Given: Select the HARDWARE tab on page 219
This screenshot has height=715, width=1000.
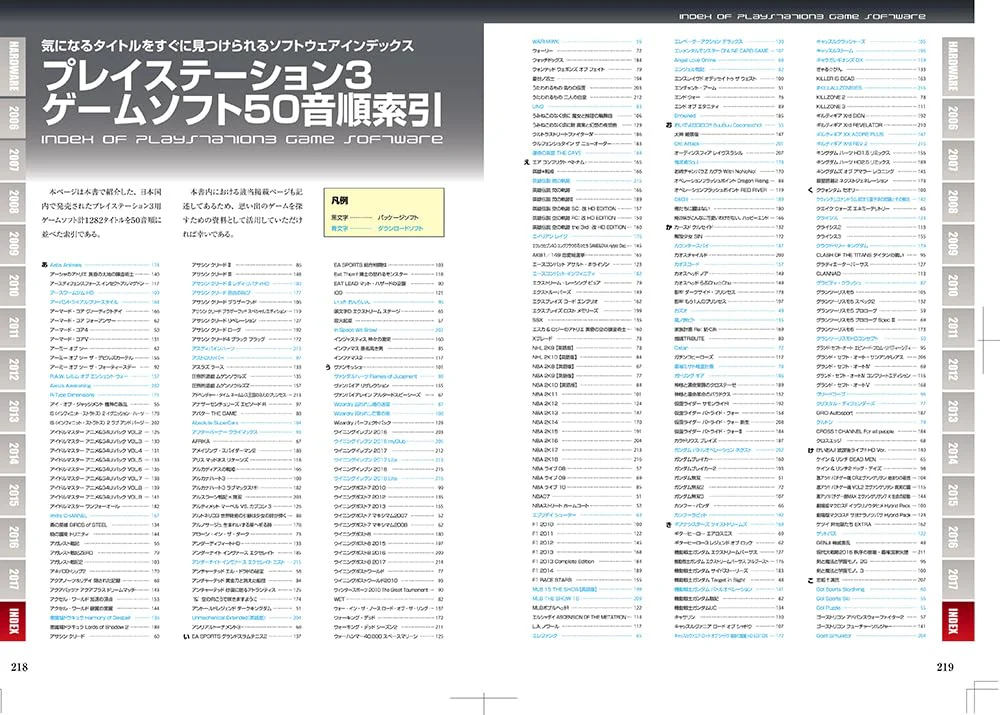Looking at the screenshot, I should (958, 66).
